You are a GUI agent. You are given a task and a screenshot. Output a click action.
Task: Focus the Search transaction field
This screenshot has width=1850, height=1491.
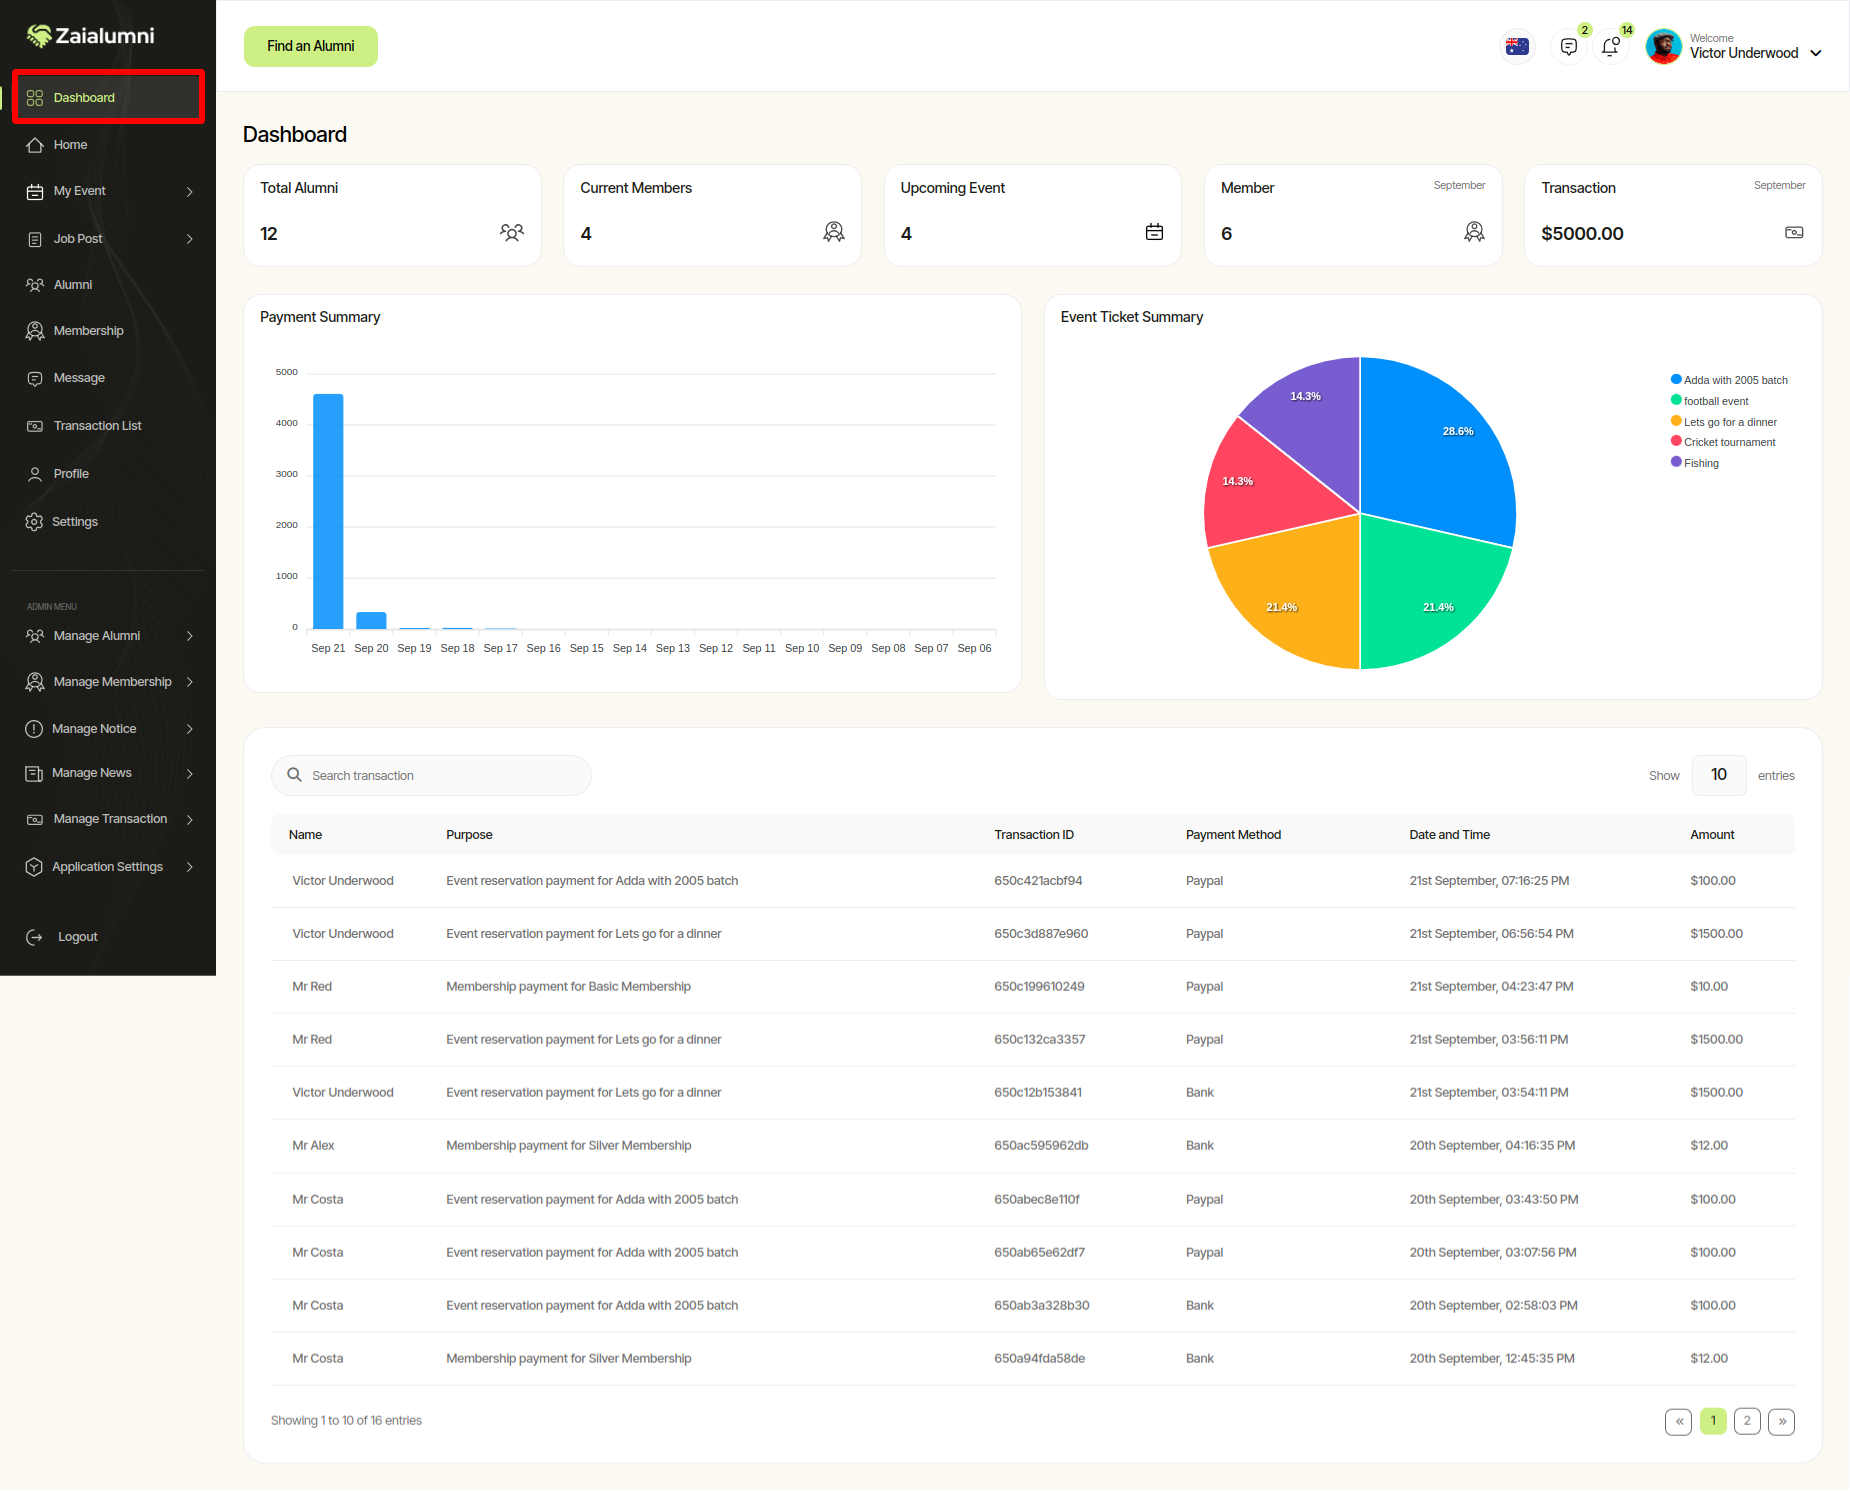431,776
